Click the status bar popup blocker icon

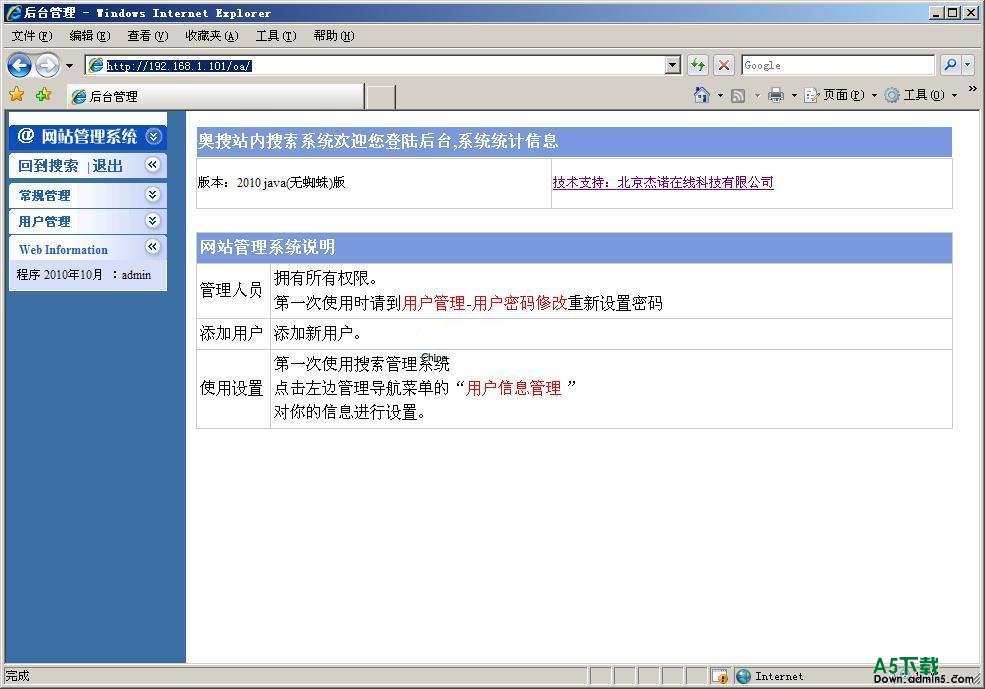tap(720, 676)
